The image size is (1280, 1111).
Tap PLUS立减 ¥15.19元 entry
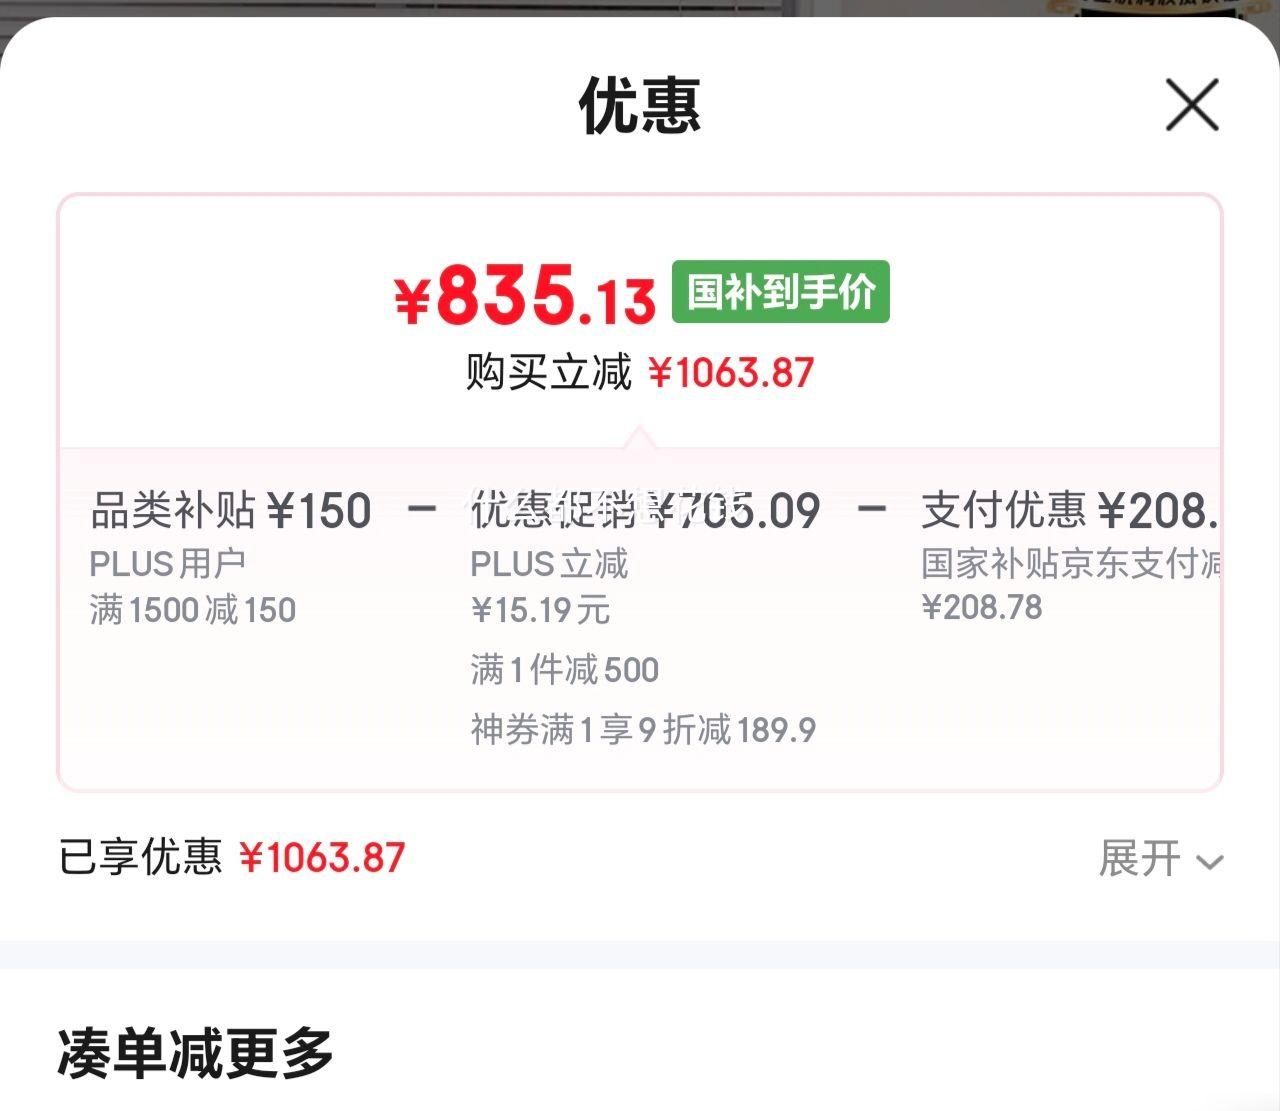(x=549, y=587)
